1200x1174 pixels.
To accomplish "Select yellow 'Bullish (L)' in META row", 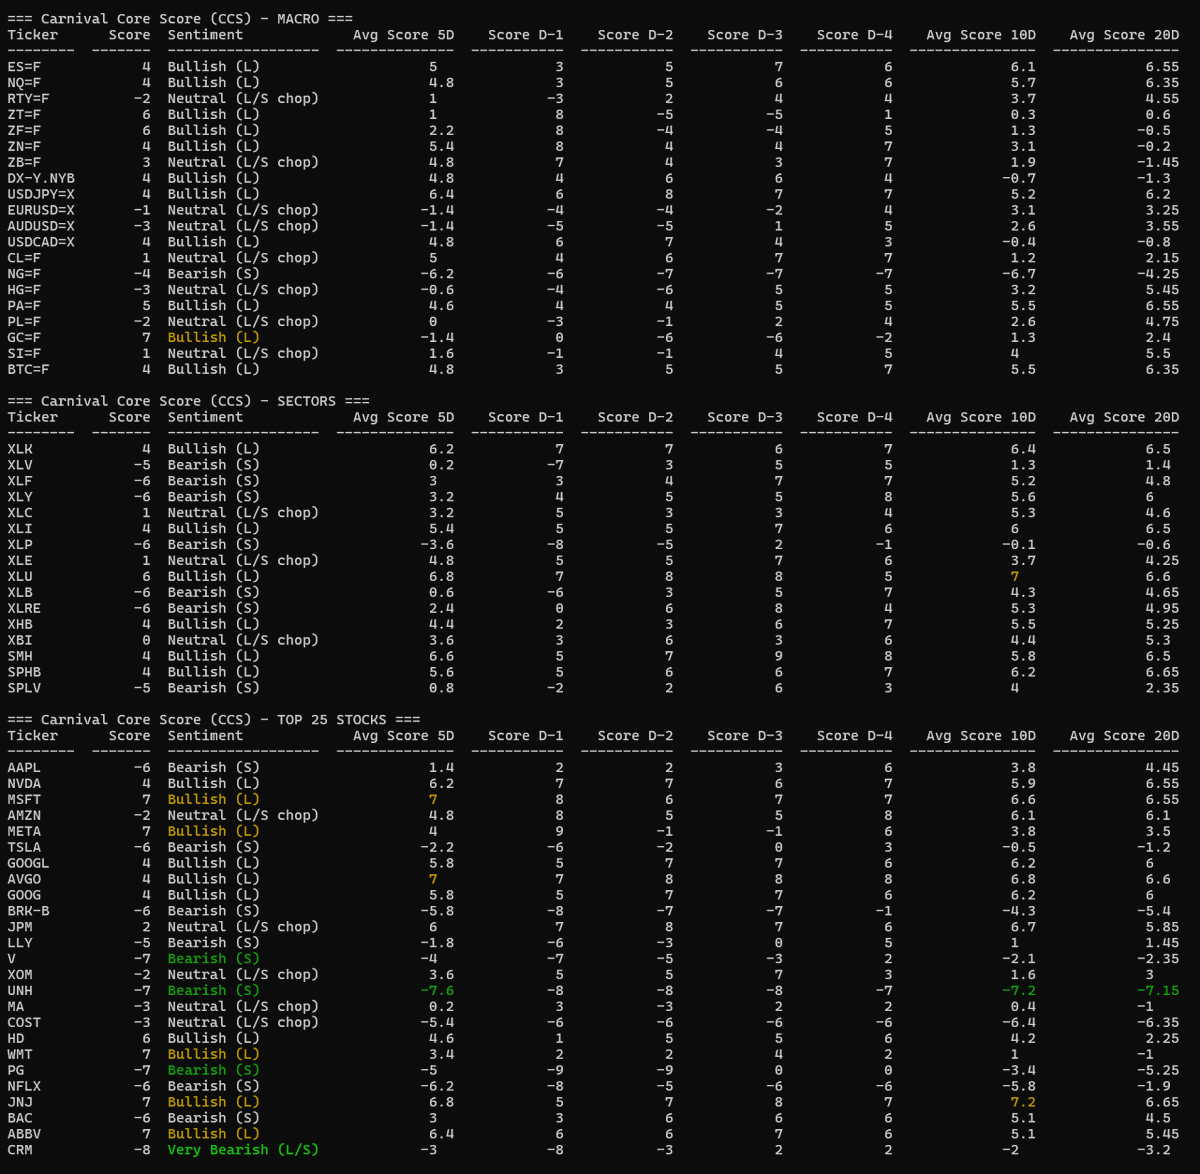I will click(213, 832).
